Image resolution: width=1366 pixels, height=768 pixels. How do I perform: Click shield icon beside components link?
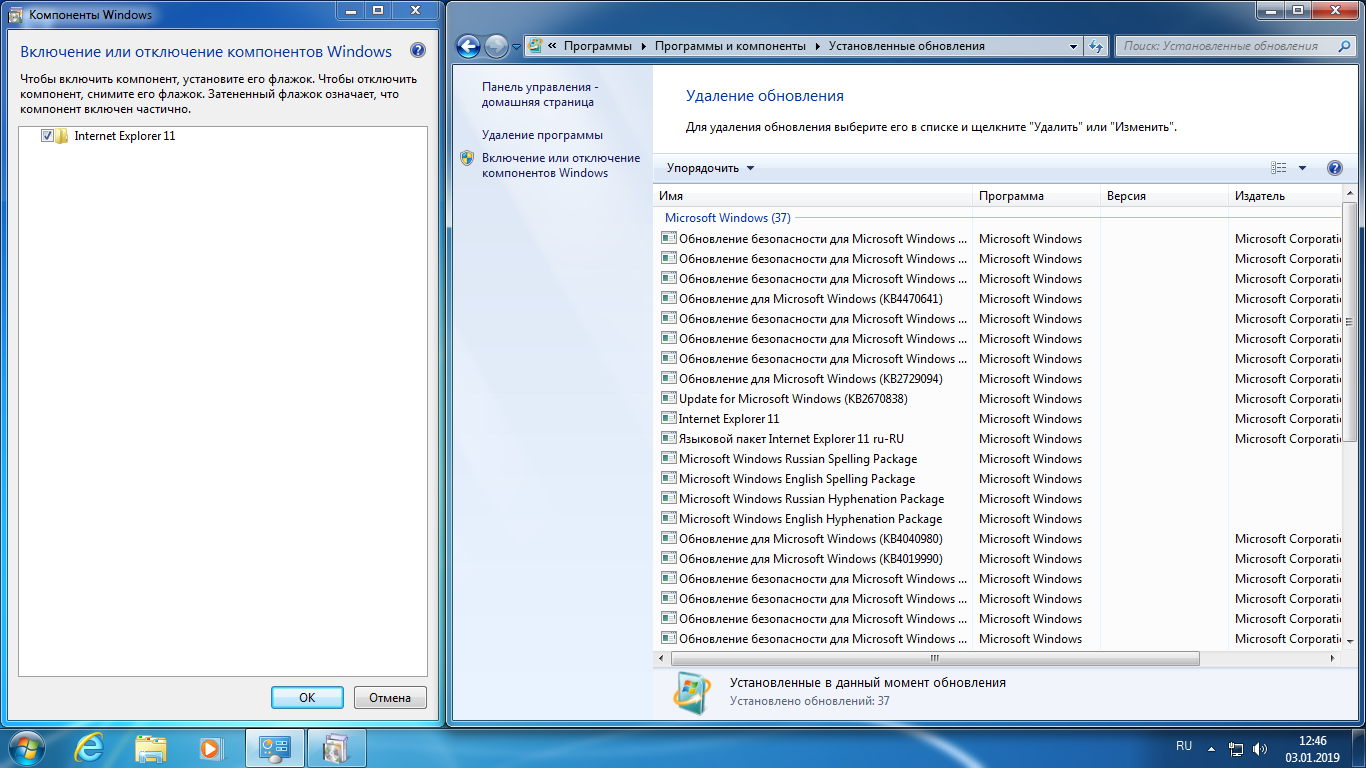467,158
